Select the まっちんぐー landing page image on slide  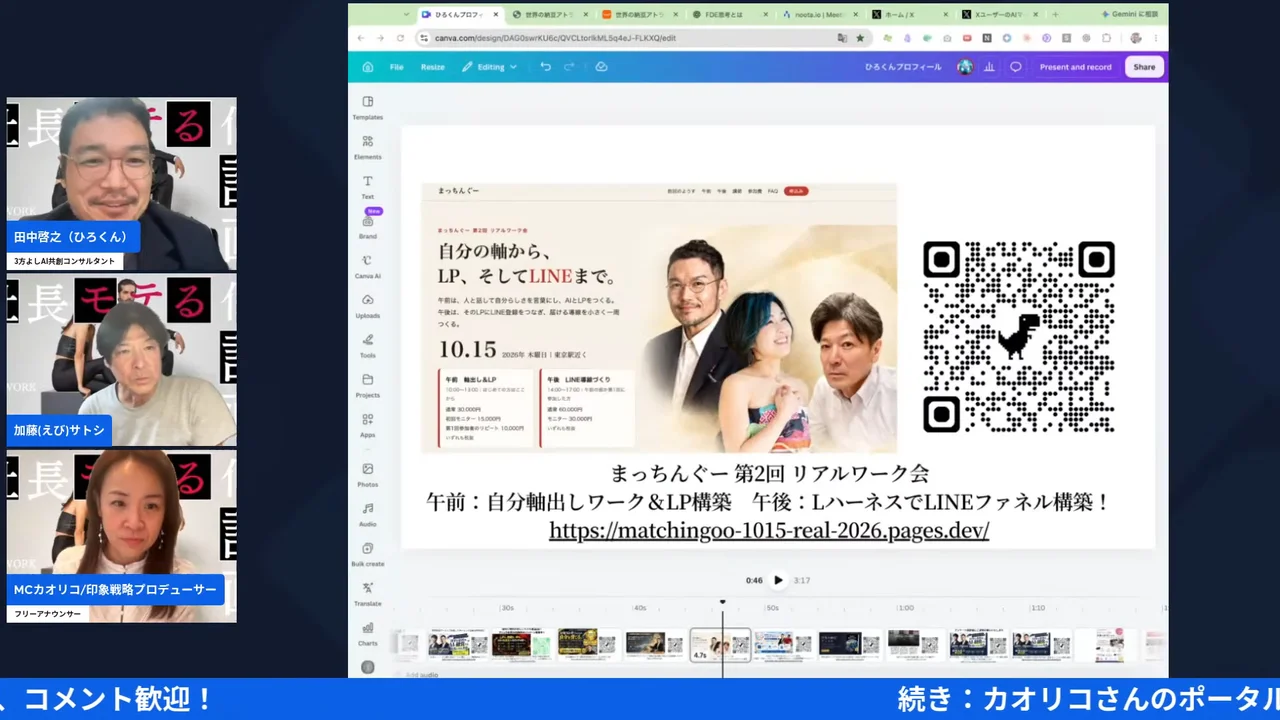pos(659,318)
